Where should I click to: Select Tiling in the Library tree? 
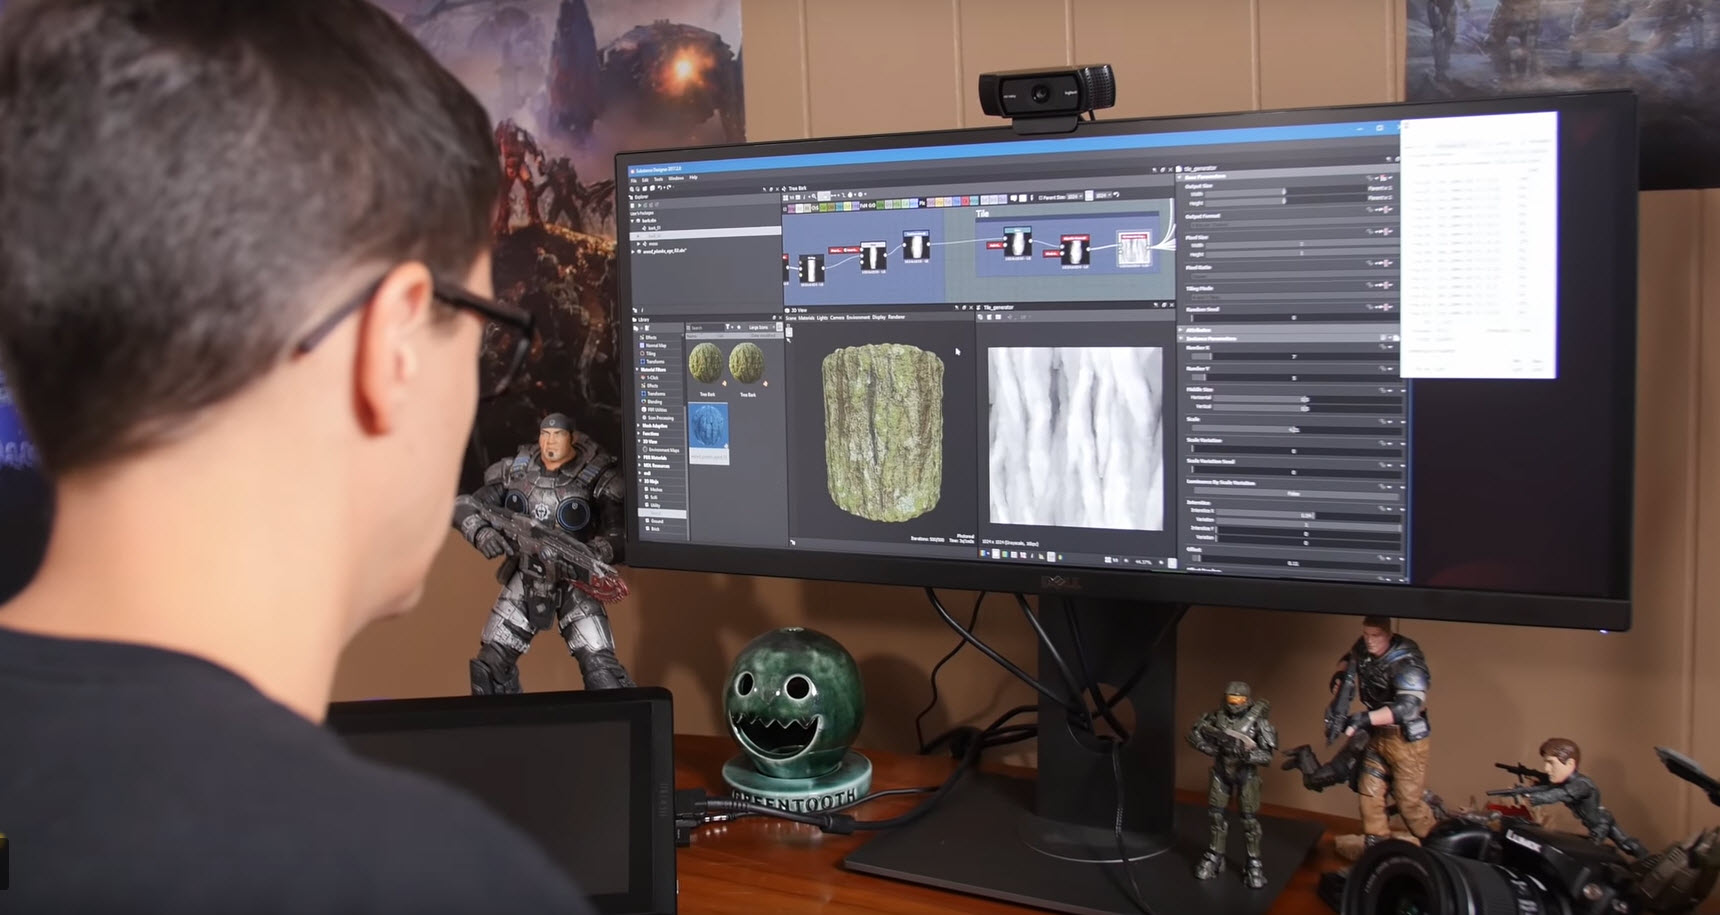651,354
